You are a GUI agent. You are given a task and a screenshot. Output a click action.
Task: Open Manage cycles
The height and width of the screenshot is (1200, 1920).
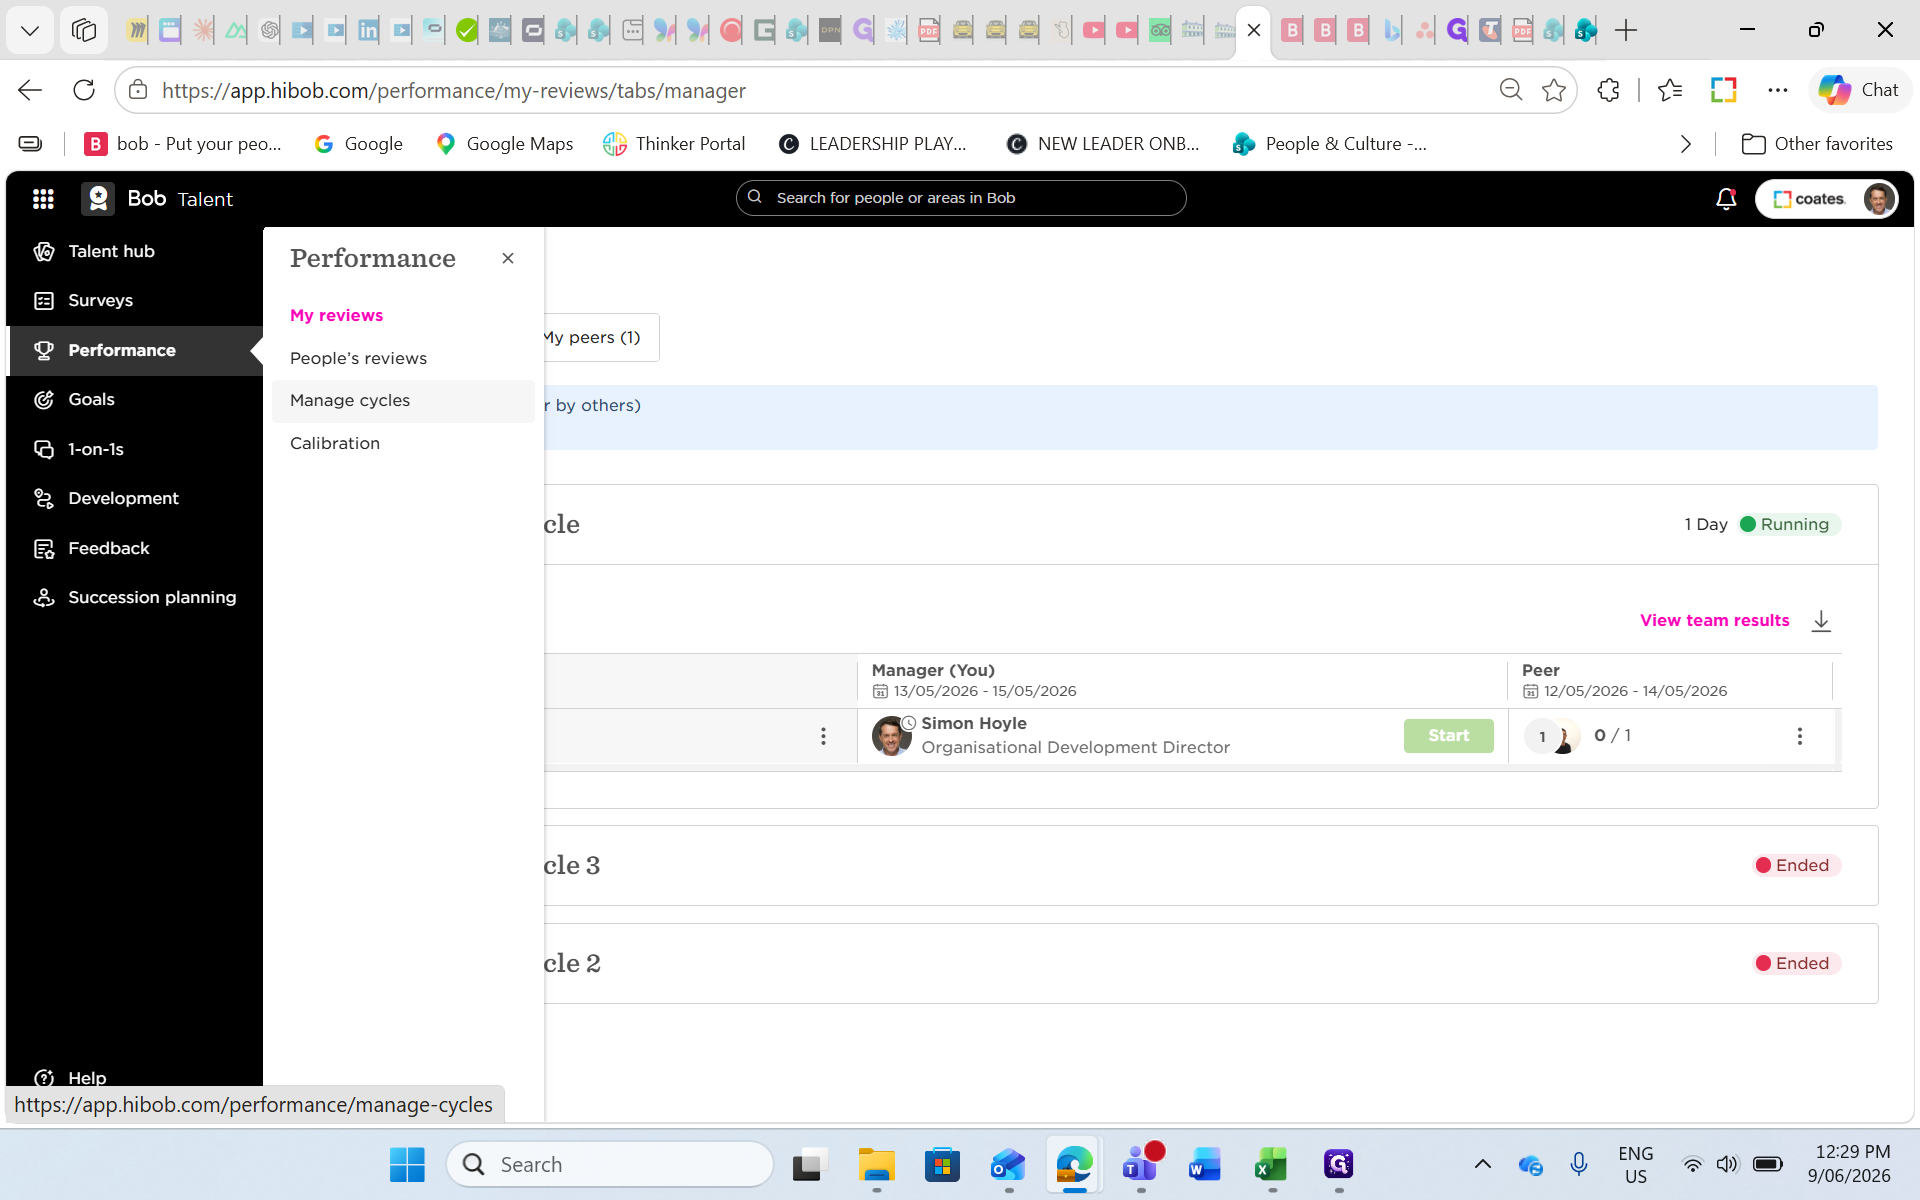pyautogui.click(x=403, y=401)
